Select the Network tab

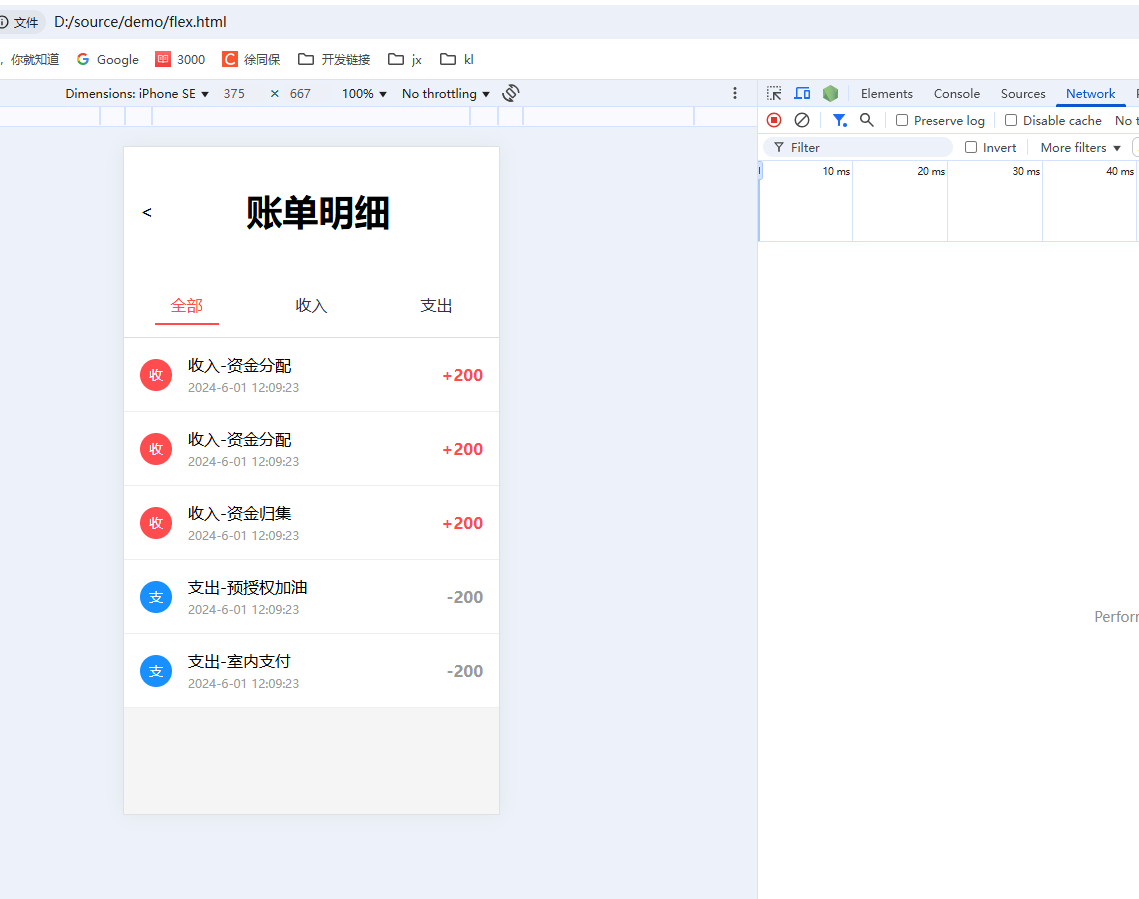tap(1090, 94)
